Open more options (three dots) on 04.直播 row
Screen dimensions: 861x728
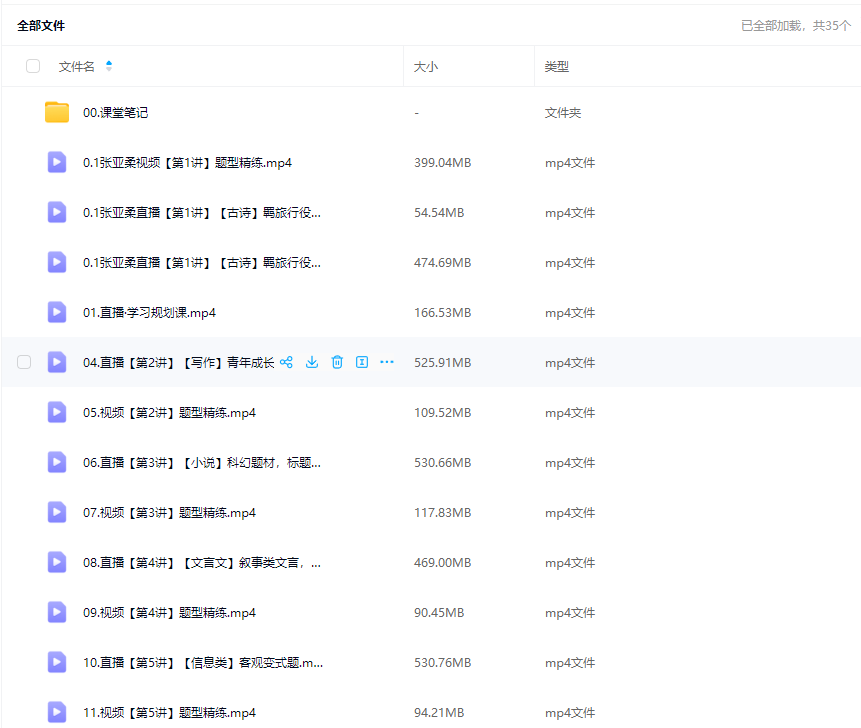(387, 362)
